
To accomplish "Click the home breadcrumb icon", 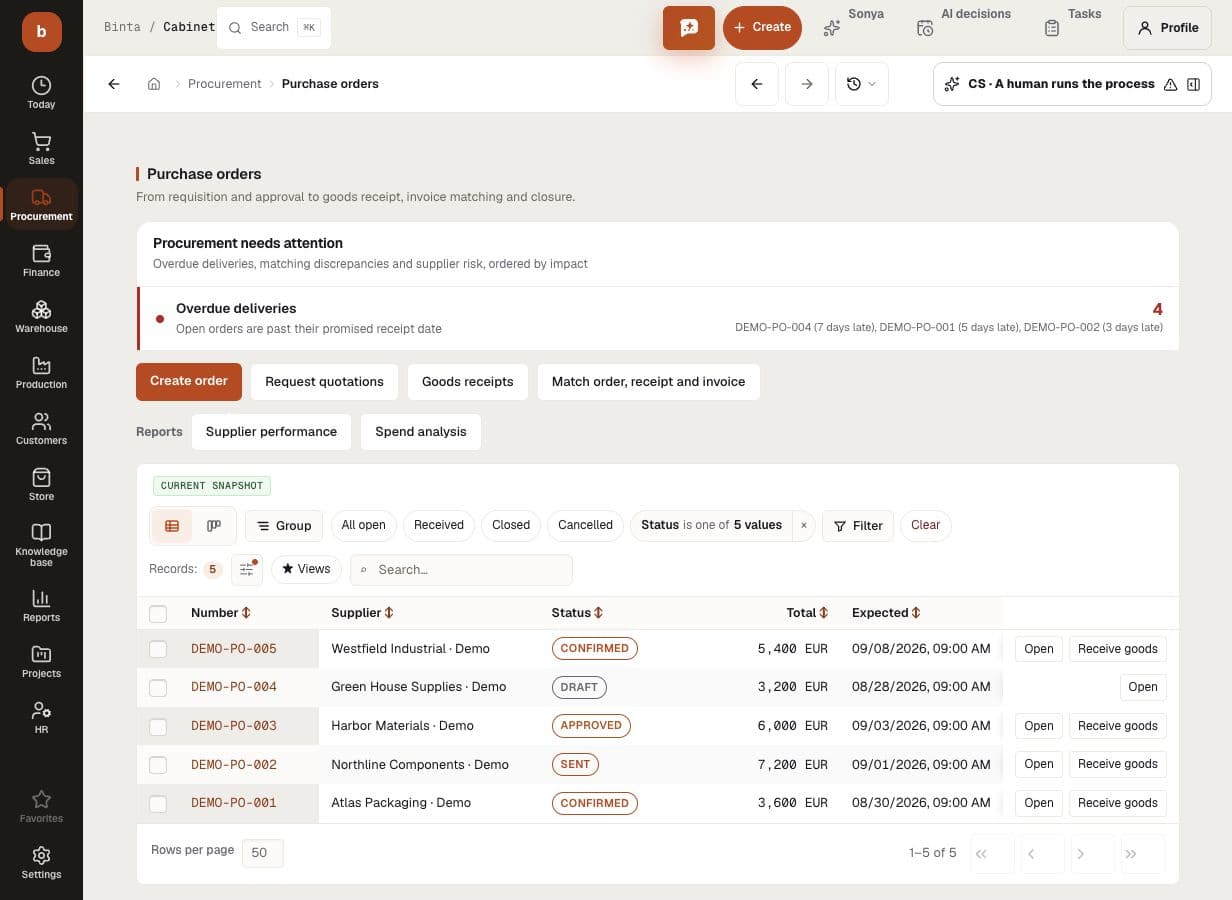I will click(x=154, y=84).
